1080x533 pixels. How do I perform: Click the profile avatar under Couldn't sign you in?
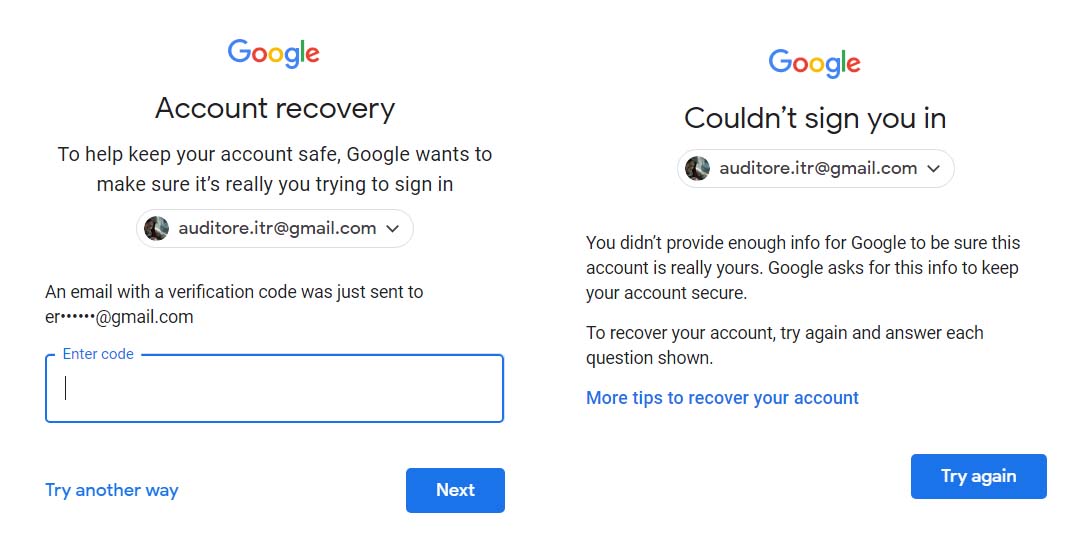coord(697,169)
